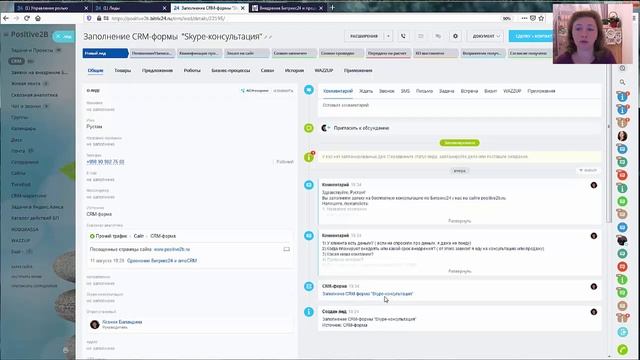Click Пригласить к обсуждению
This screenshot has height=360, width=640.
[x=361, y=128]
